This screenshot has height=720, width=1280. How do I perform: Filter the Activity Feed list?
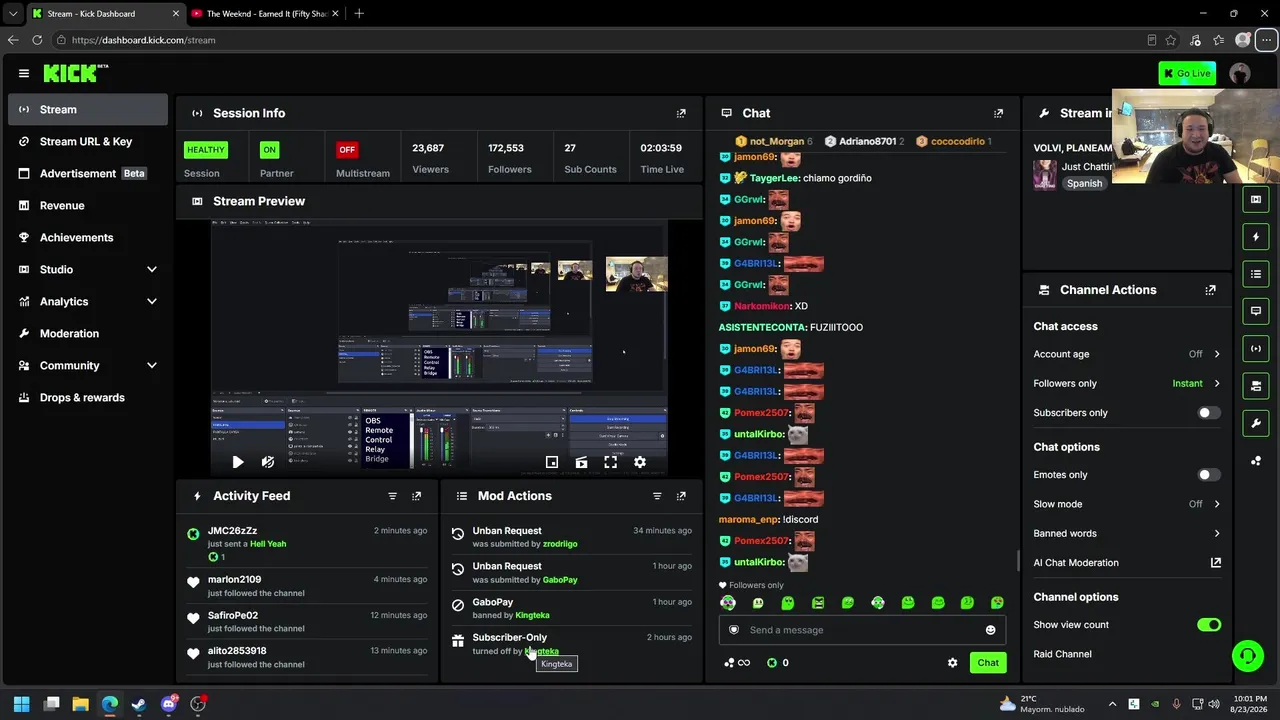coord(392,496)
